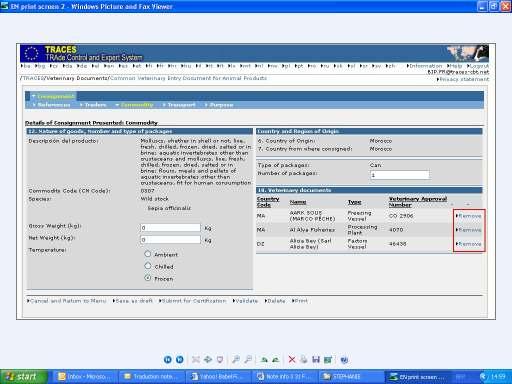This screenshot has width=512, height=384.
Task: Open the References tab
Action: [51, 105]
